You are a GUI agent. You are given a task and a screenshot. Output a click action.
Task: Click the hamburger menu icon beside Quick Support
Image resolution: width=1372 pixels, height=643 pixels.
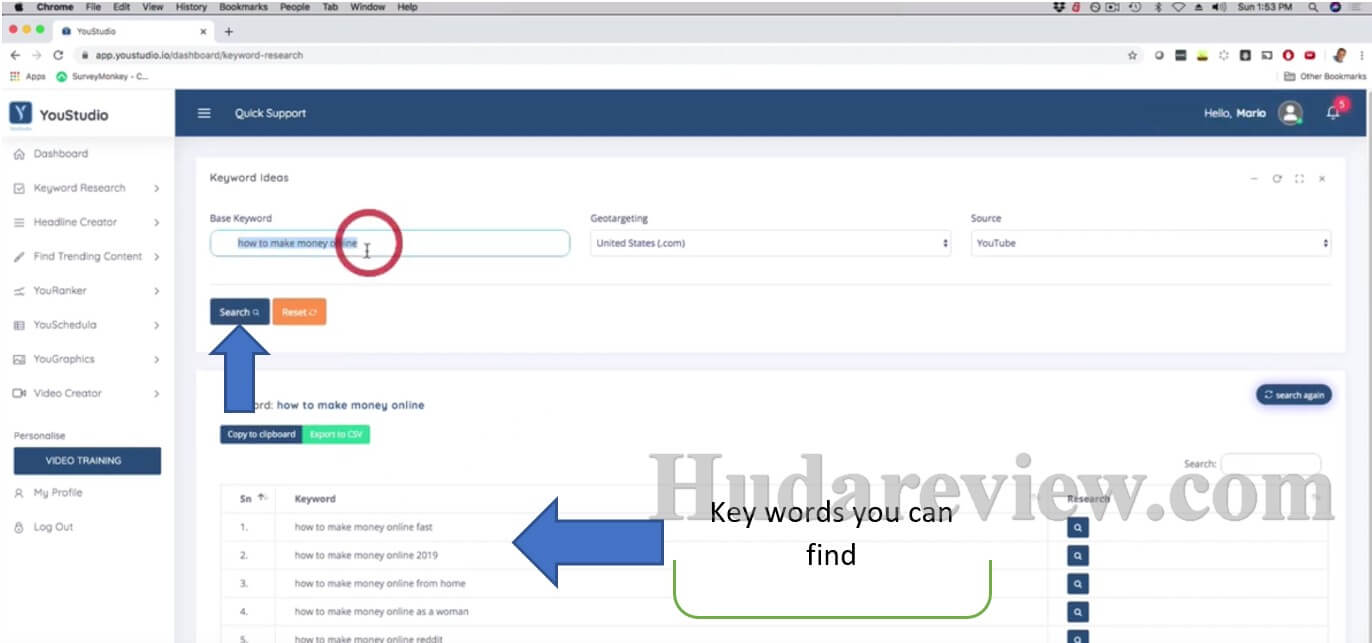pos(203,113)
